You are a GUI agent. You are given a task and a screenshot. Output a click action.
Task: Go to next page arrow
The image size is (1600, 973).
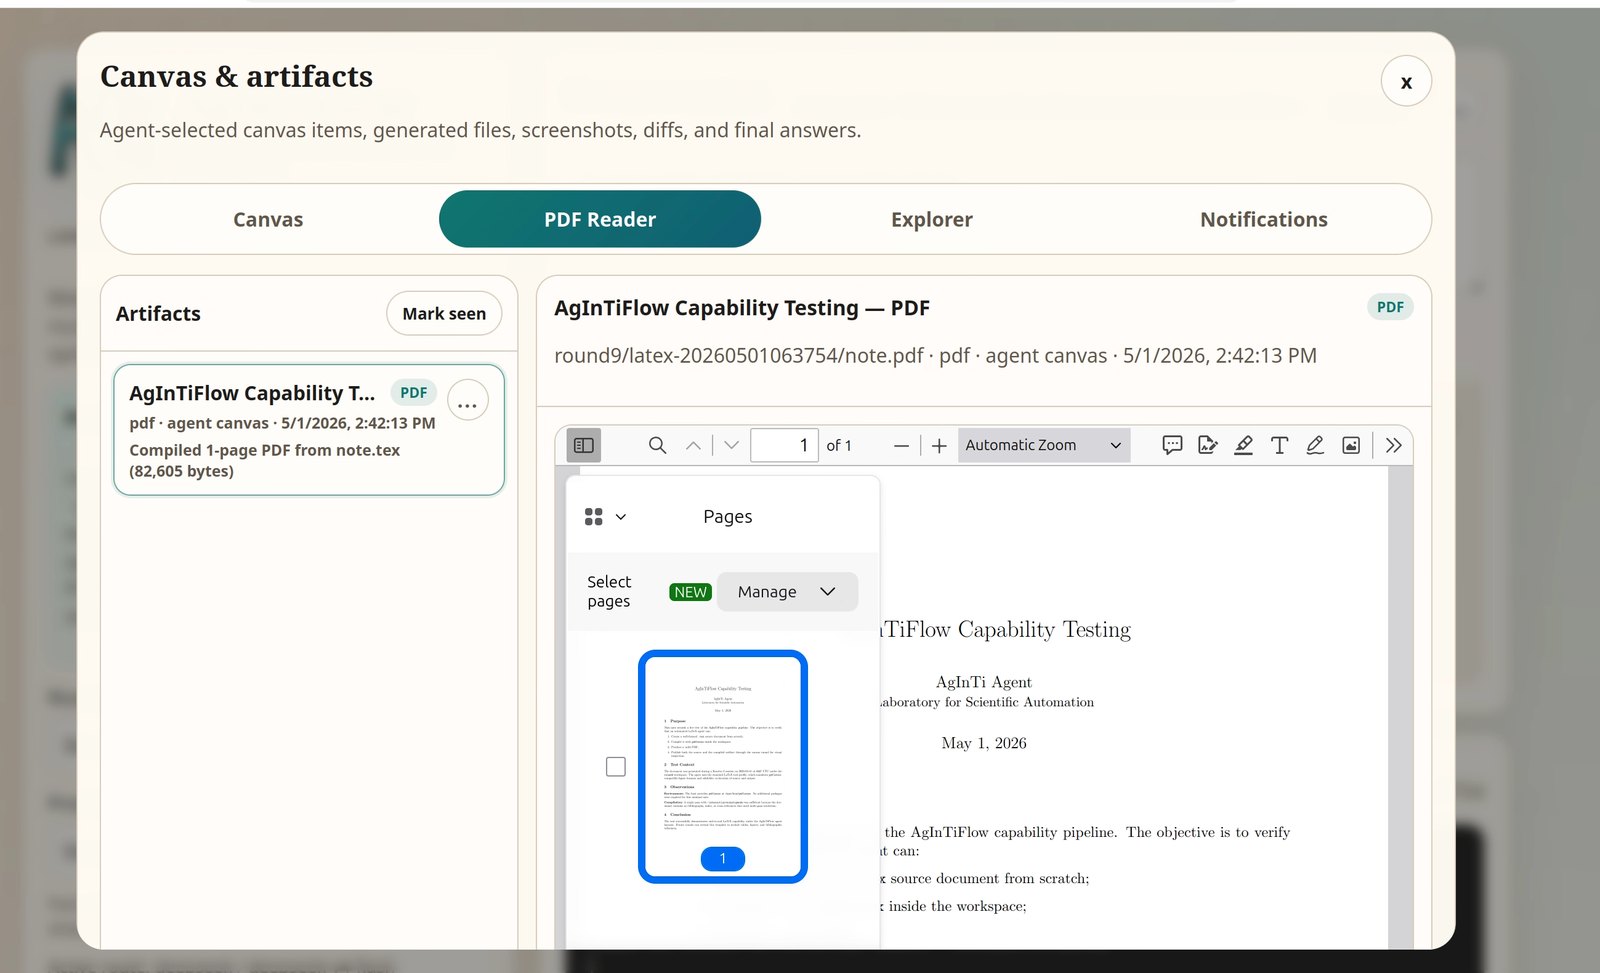[x=731, y=445]
